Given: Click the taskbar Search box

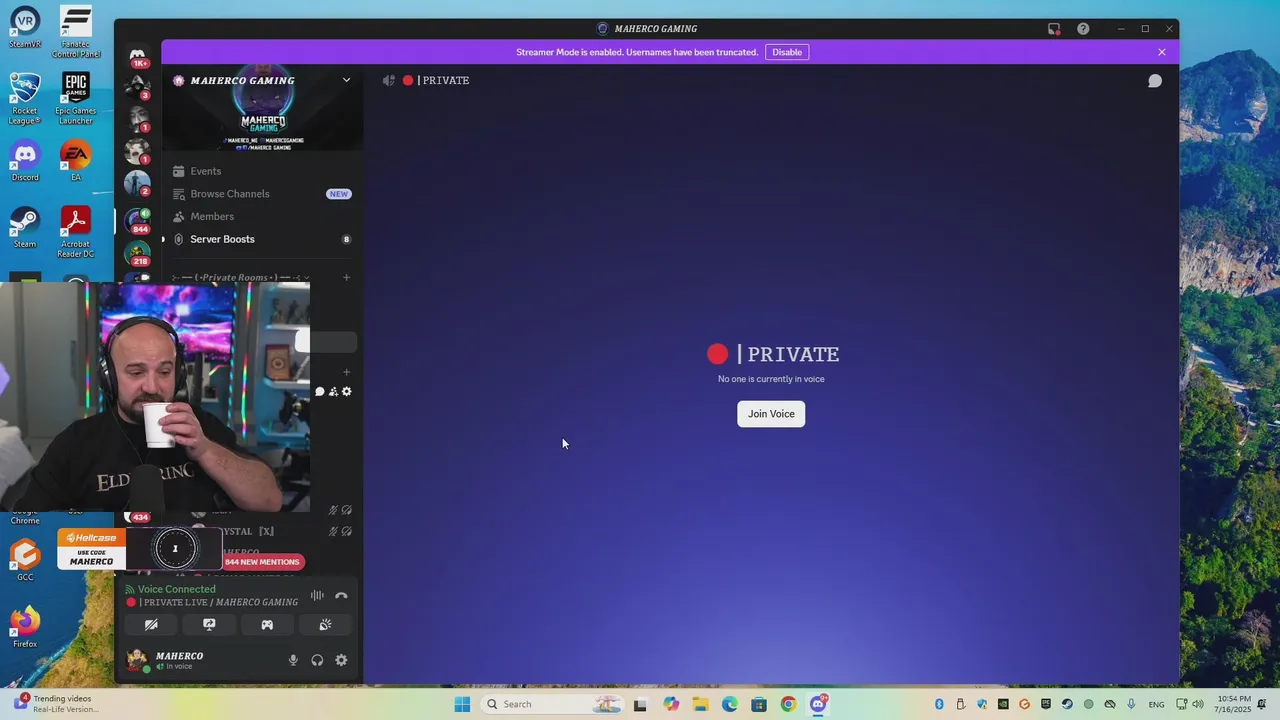Looking at the screenshot, I should [552, 704].
